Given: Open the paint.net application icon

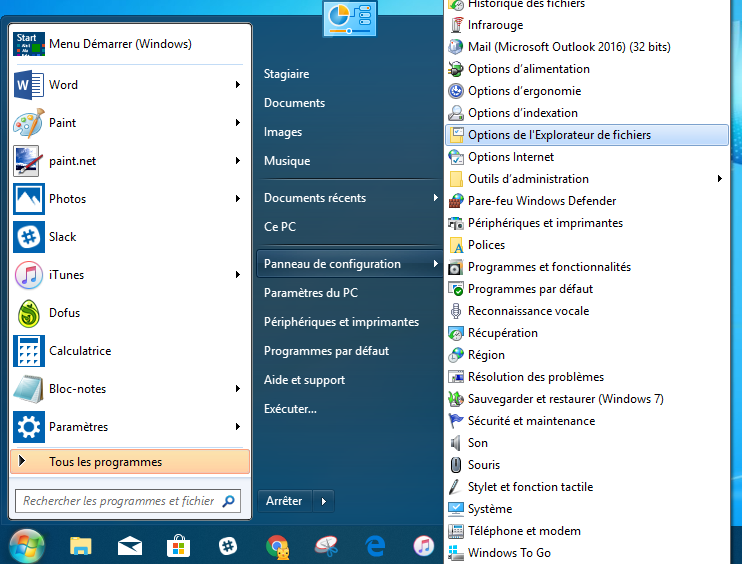Looking at the screenshot, I should click(29, 161).
